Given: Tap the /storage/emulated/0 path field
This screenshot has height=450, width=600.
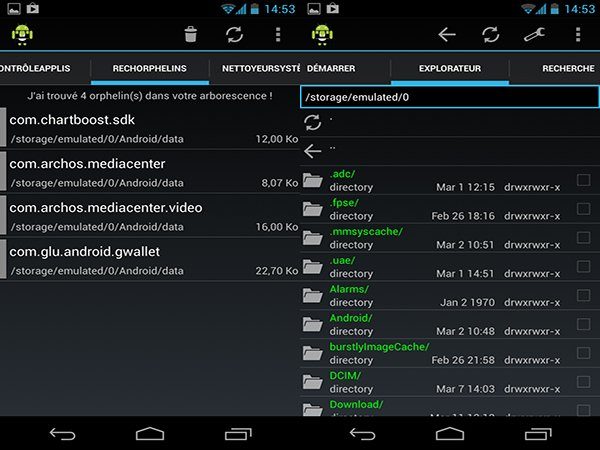Looking at the screenshot, I should point(450,97).
